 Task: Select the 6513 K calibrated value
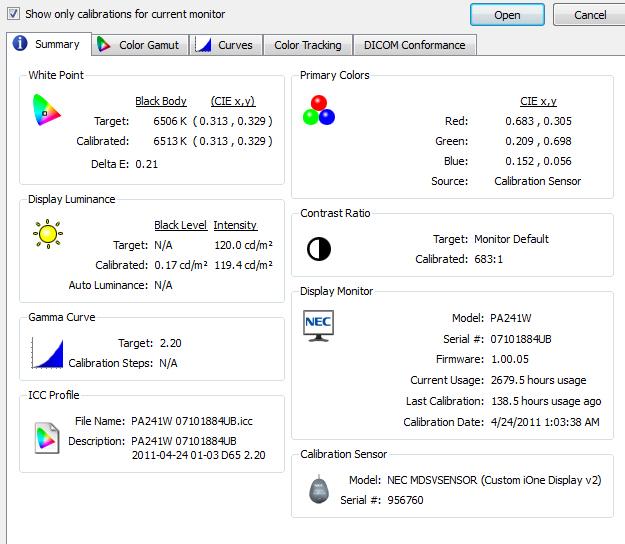coord(170,141)
